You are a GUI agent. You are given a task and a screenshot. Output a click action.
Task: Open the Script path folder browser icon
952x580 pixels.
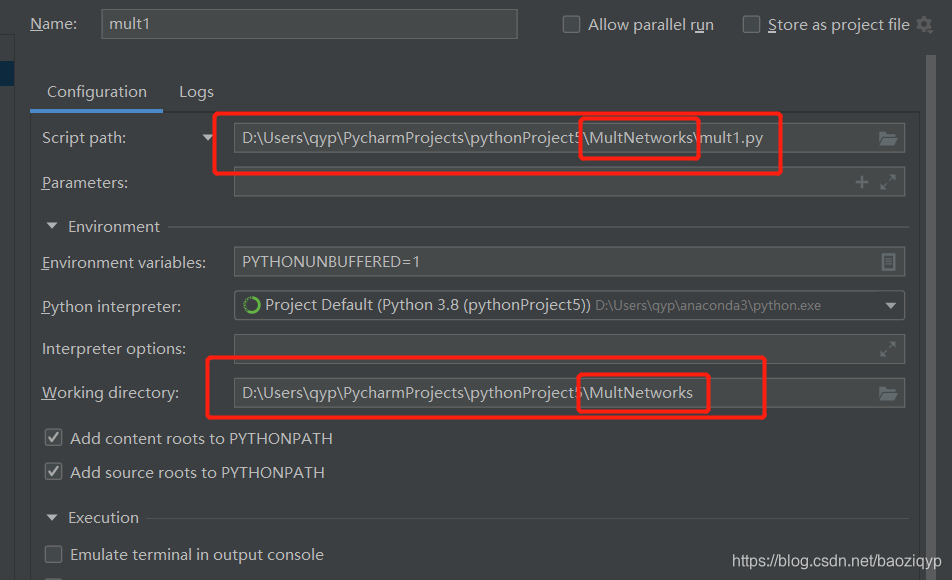pos(888,138)
